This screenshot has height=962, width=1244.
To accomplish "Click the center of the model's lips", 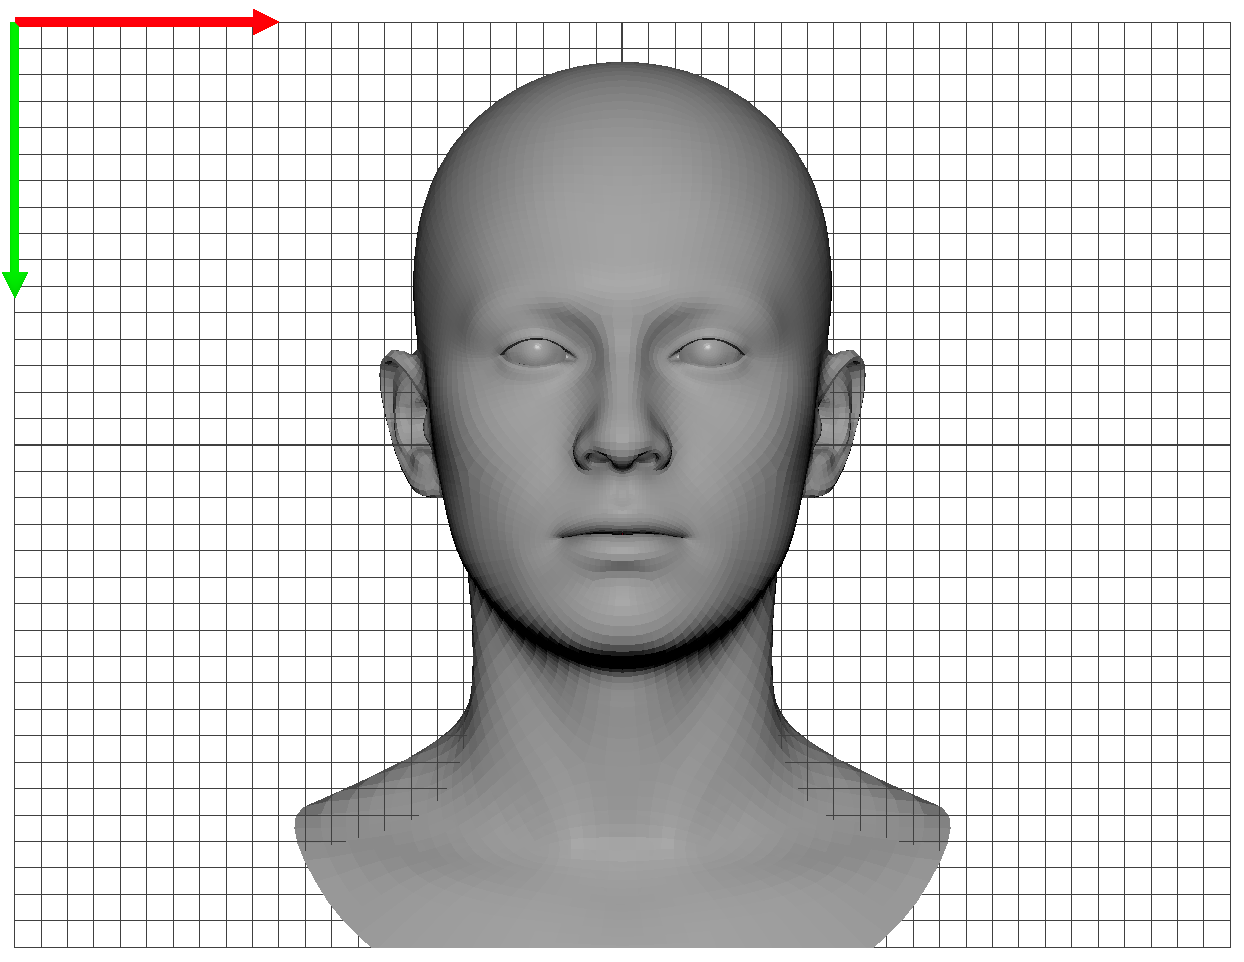I will (x=622, y=534).
